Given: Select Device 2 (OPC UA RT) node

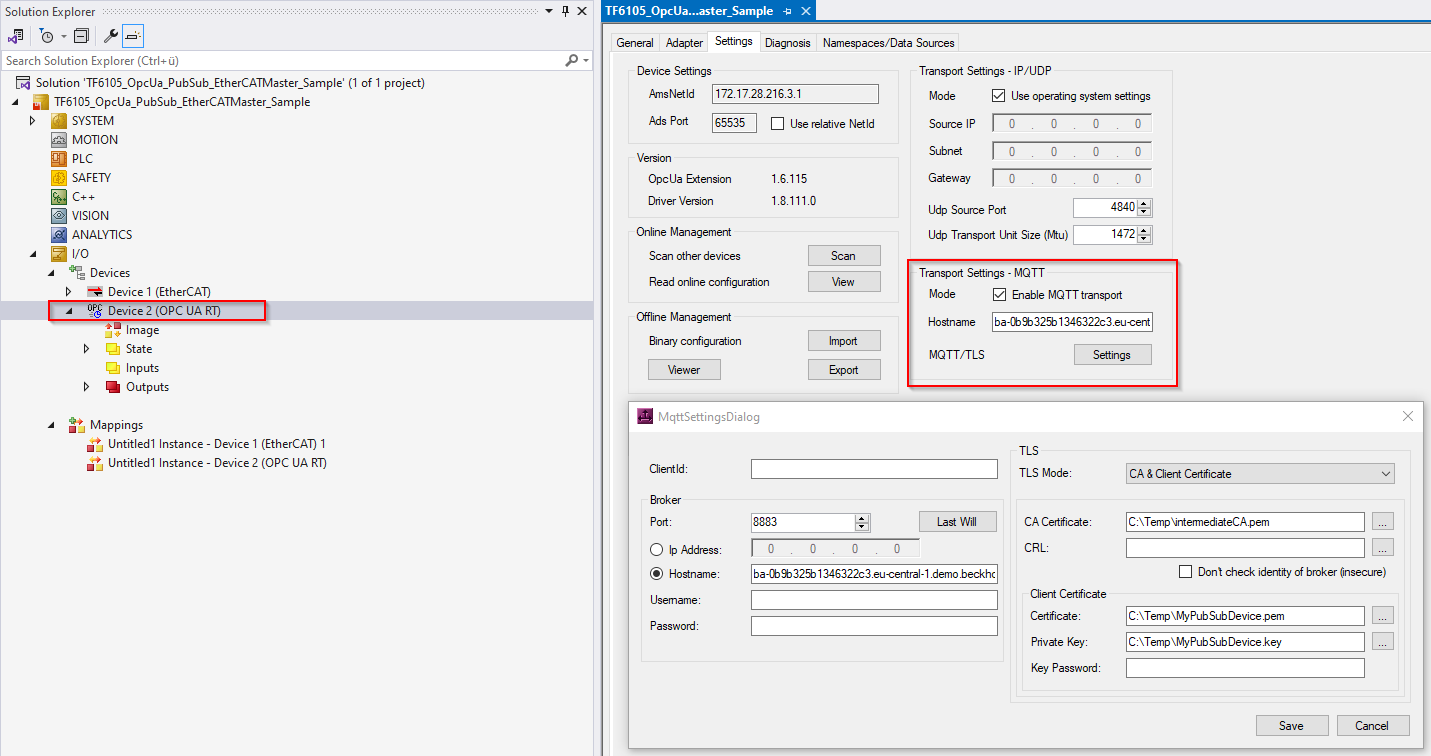Looking at the screenshot, I should [x=166, y=311].
